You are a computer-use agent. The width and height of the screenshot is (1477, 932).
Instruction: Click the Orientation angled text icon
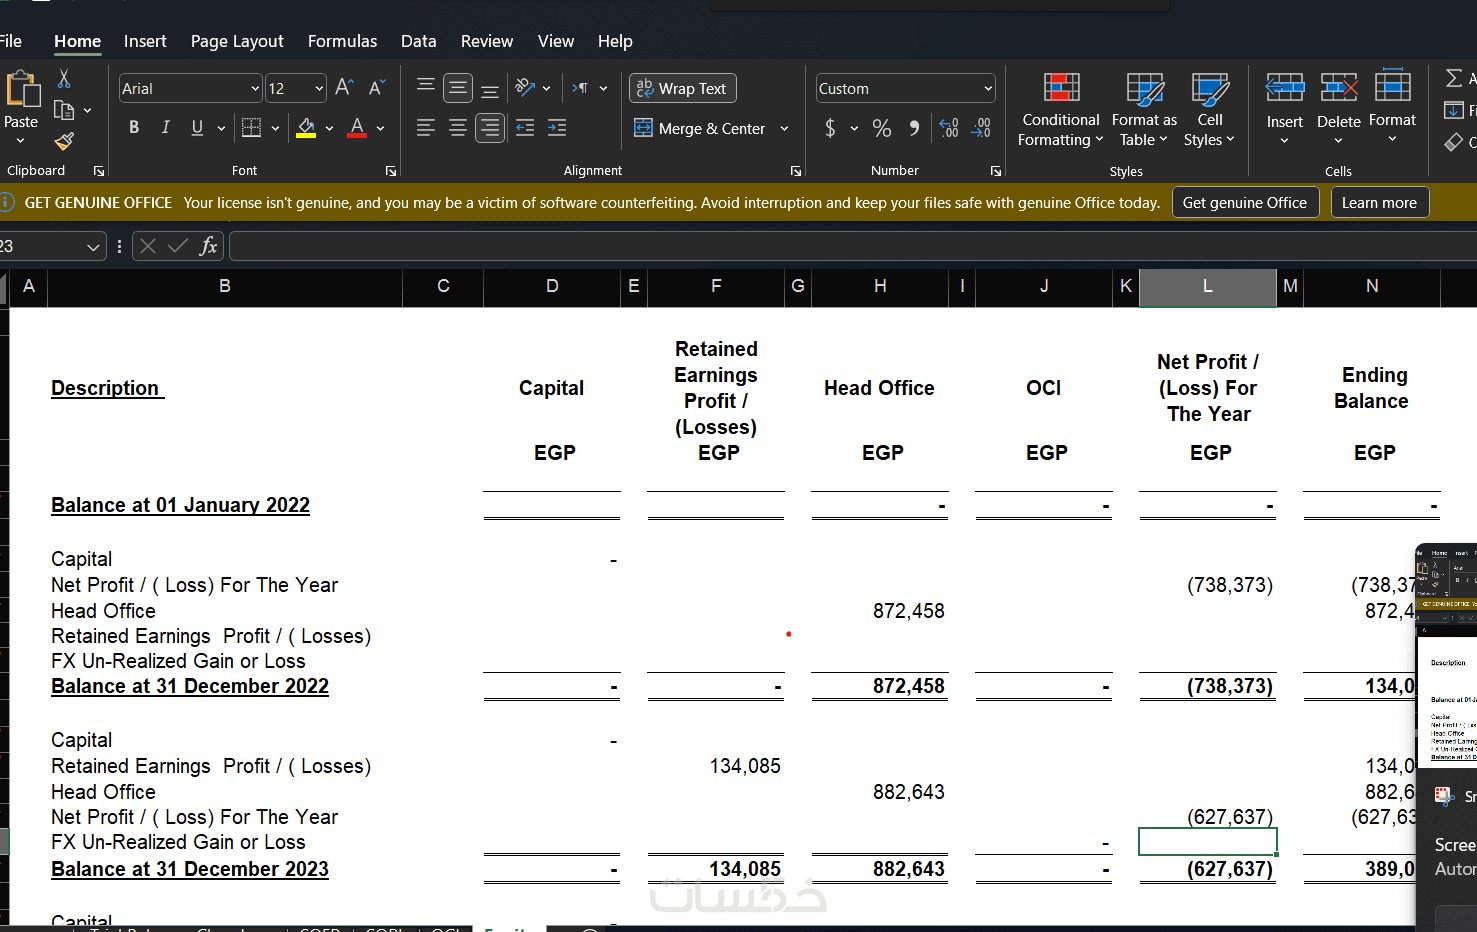click(x=526, y=88)
